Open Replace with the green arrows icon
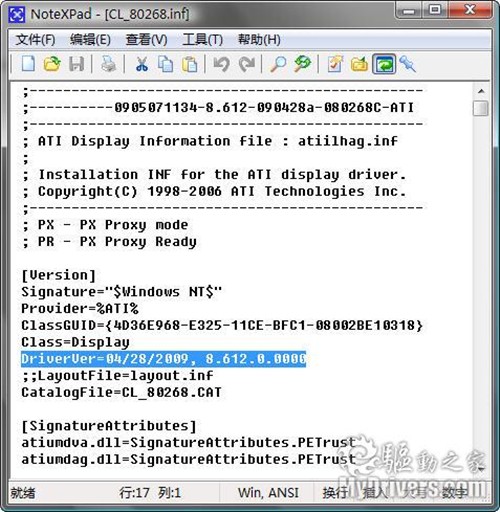This screenshot has width=500, height=512. tap(302, 64)
